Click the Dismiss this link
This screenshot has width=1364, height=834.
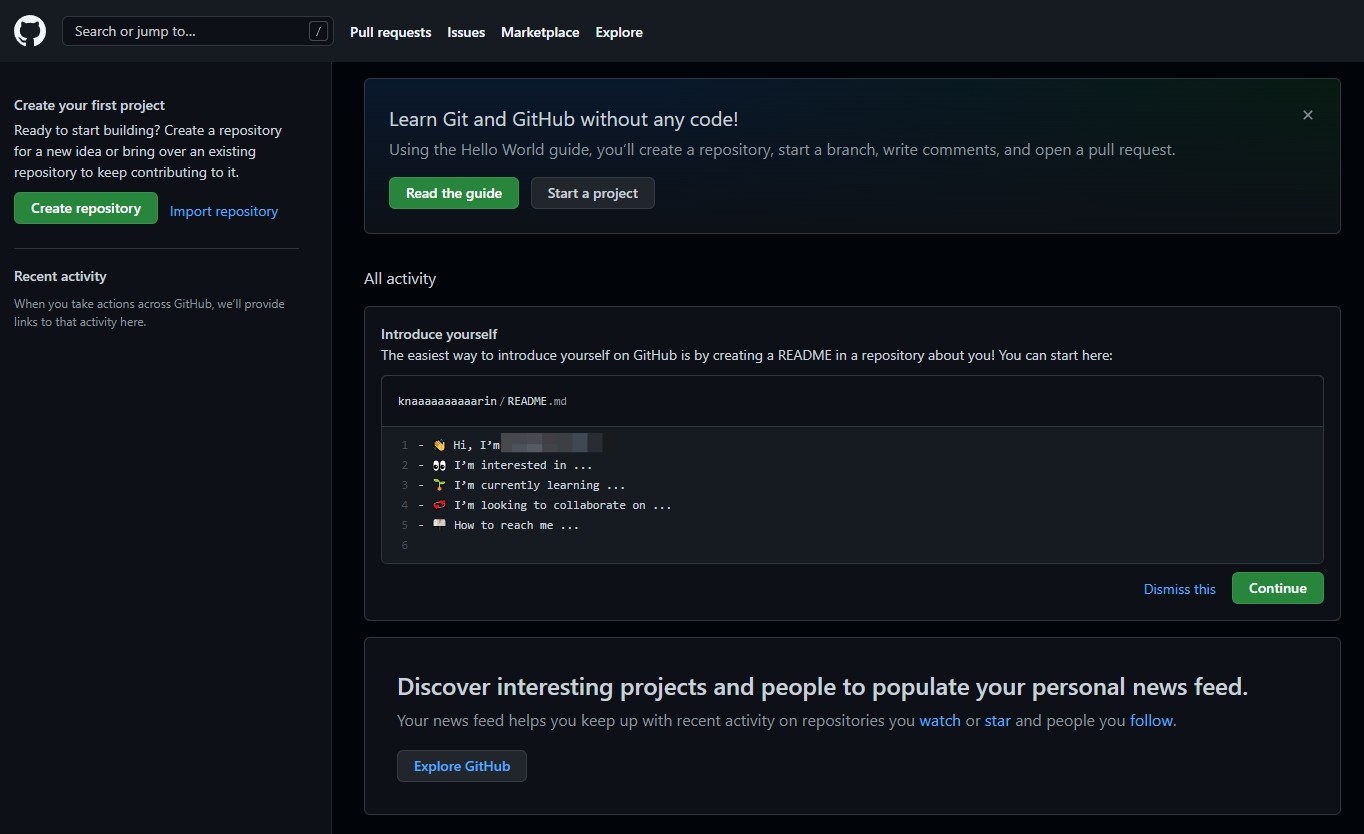tap(1180, 589)
